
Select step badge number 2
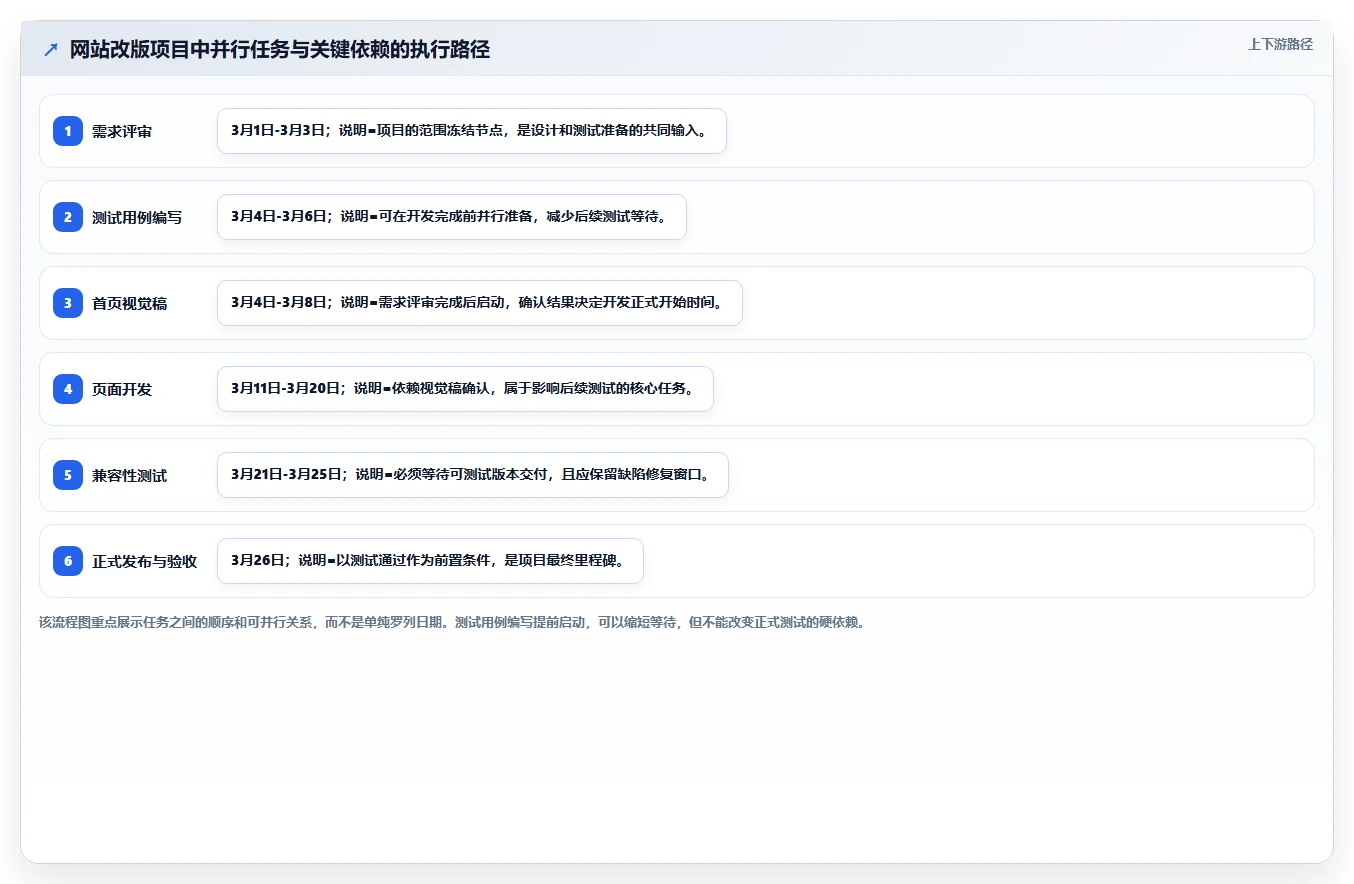click(68, 217)
